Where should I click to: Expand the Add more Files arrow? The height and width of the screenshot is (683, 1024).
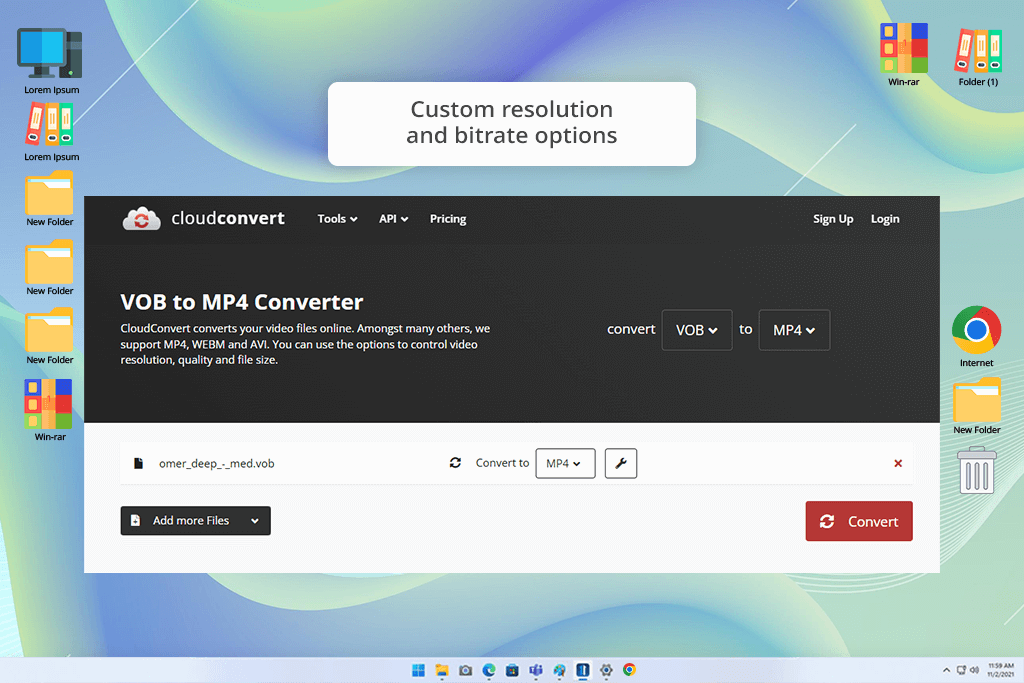255,520
